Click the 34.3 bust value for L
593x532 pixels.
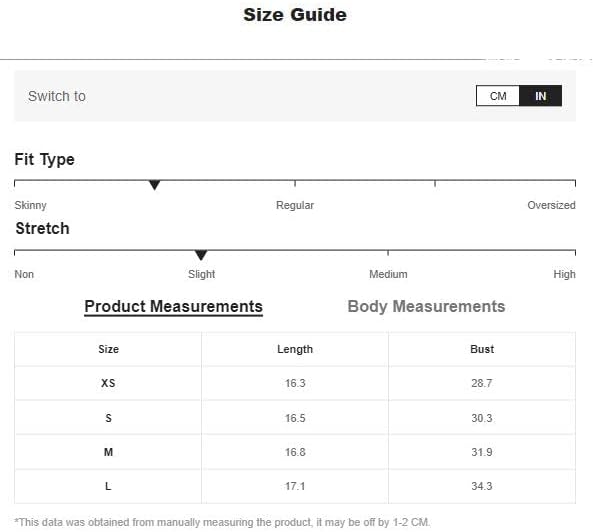(482, 486)
